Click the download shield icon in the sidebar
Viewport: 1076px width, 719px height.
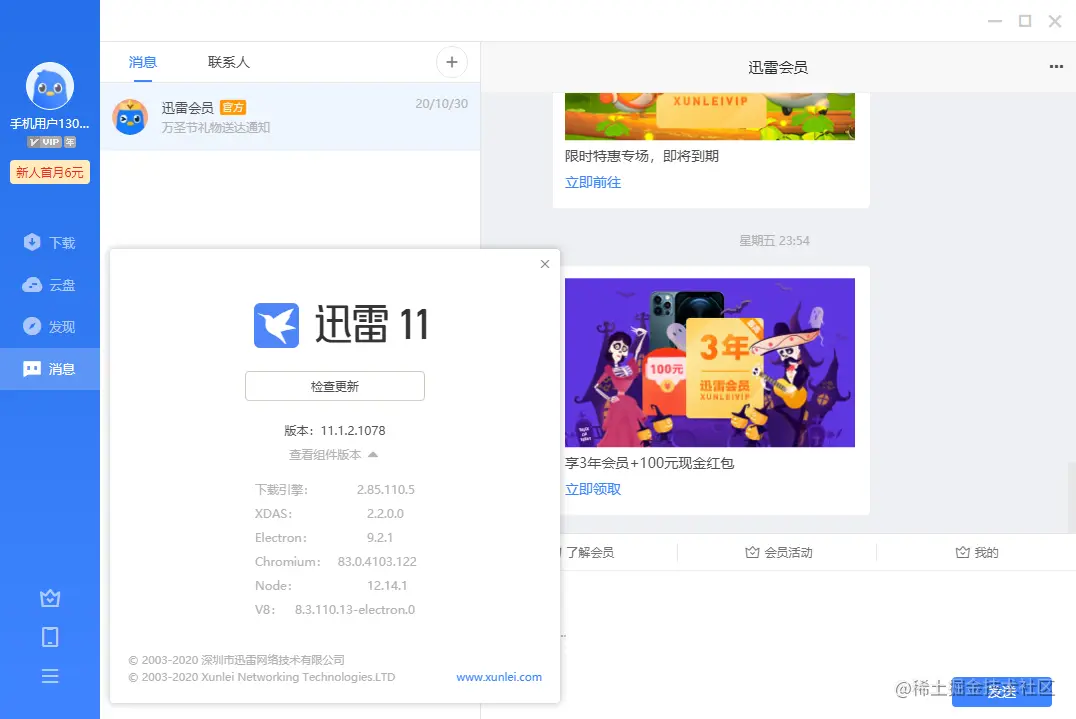click(32, 242)
